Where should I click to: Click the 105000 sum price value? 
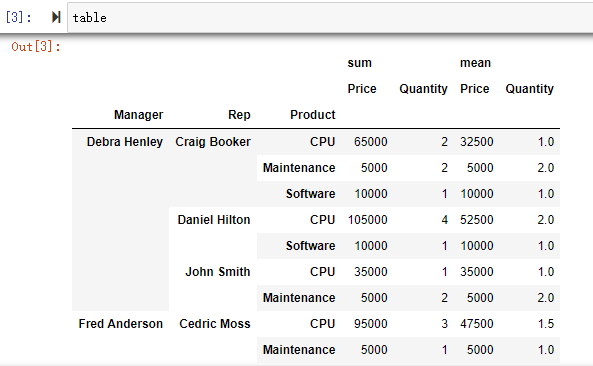[368, 220]
